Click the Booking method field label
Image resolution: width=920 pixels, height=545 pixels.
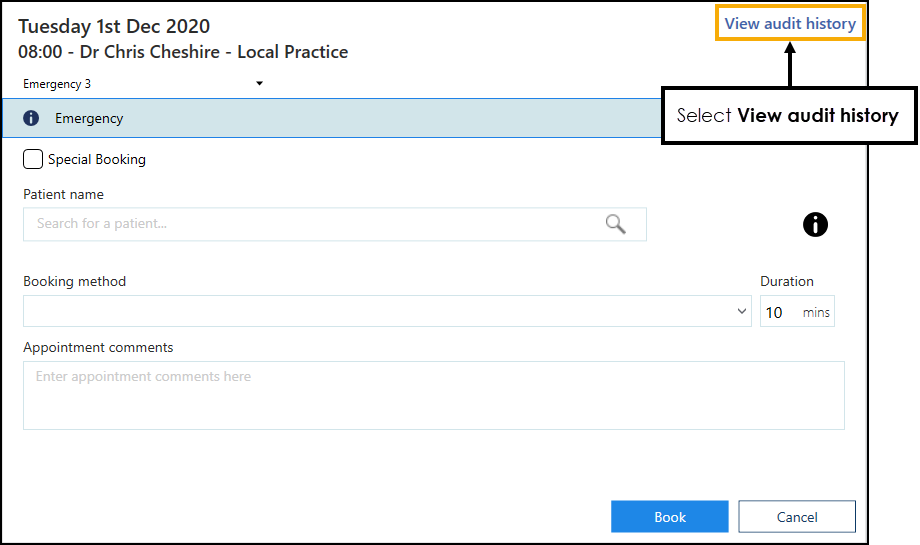(75, 281)
